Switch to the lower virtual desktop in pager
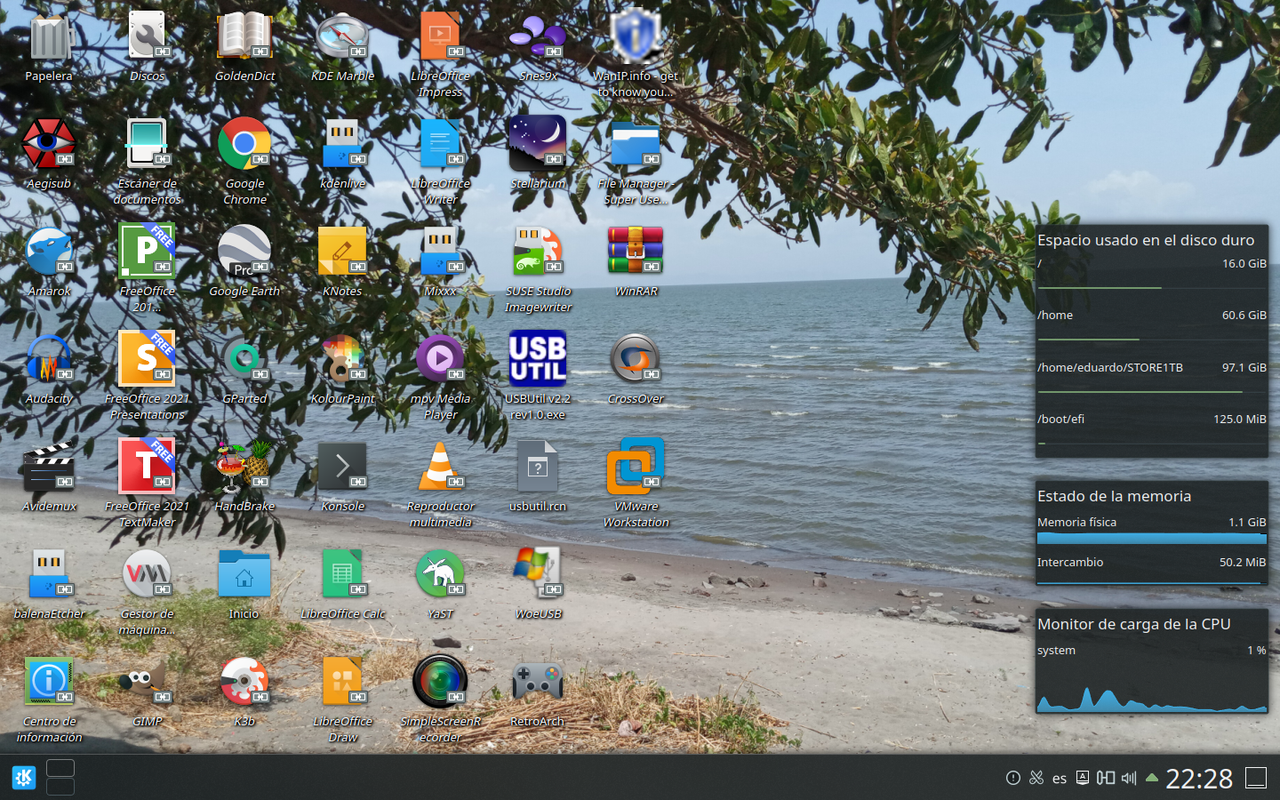 pos(60,787)
